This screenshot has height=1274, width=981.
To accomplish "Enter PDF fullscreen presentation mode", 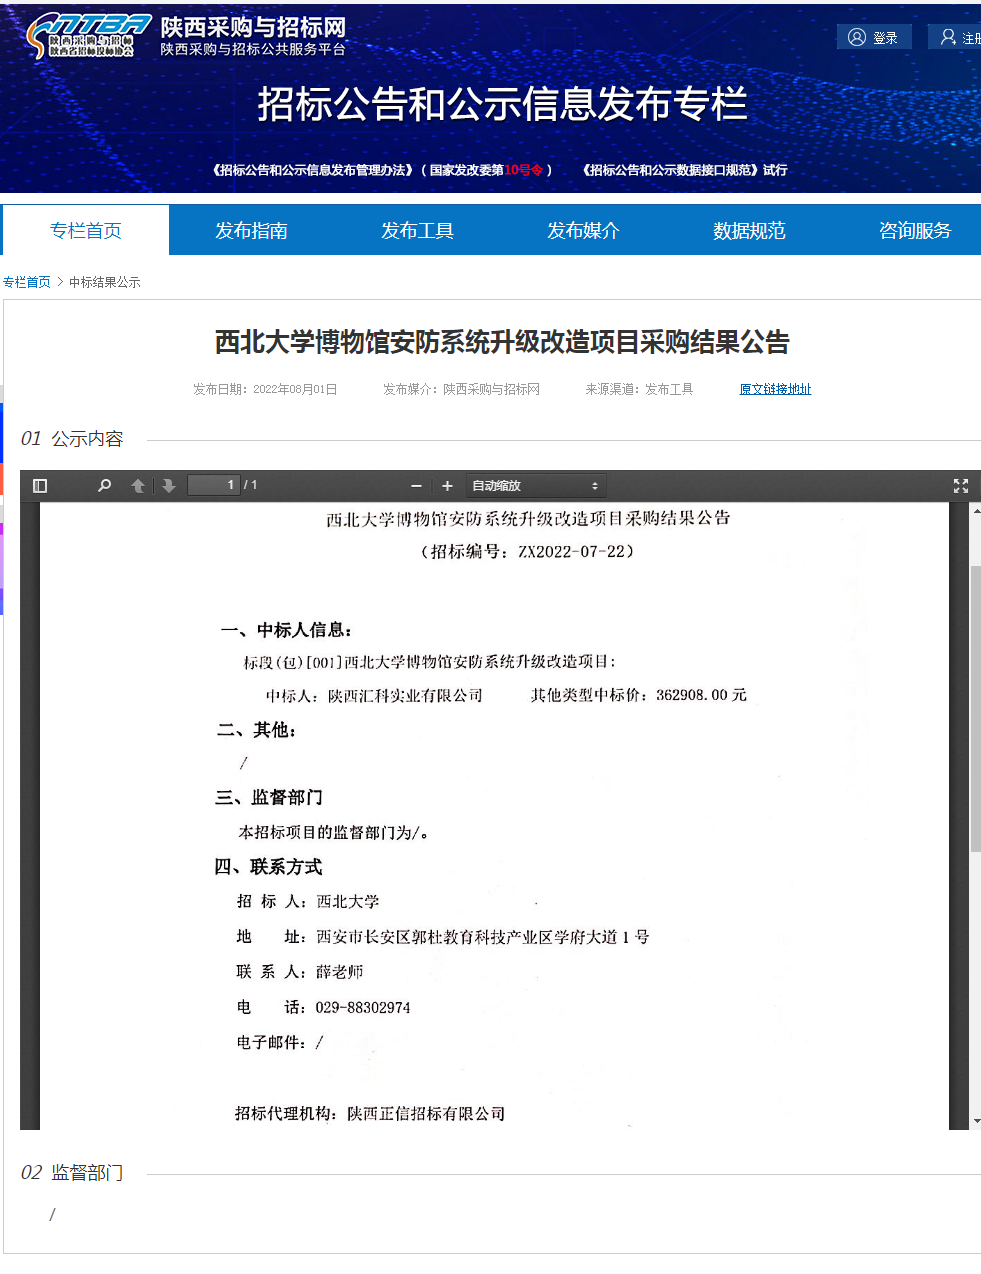I will tap(960, 486).
